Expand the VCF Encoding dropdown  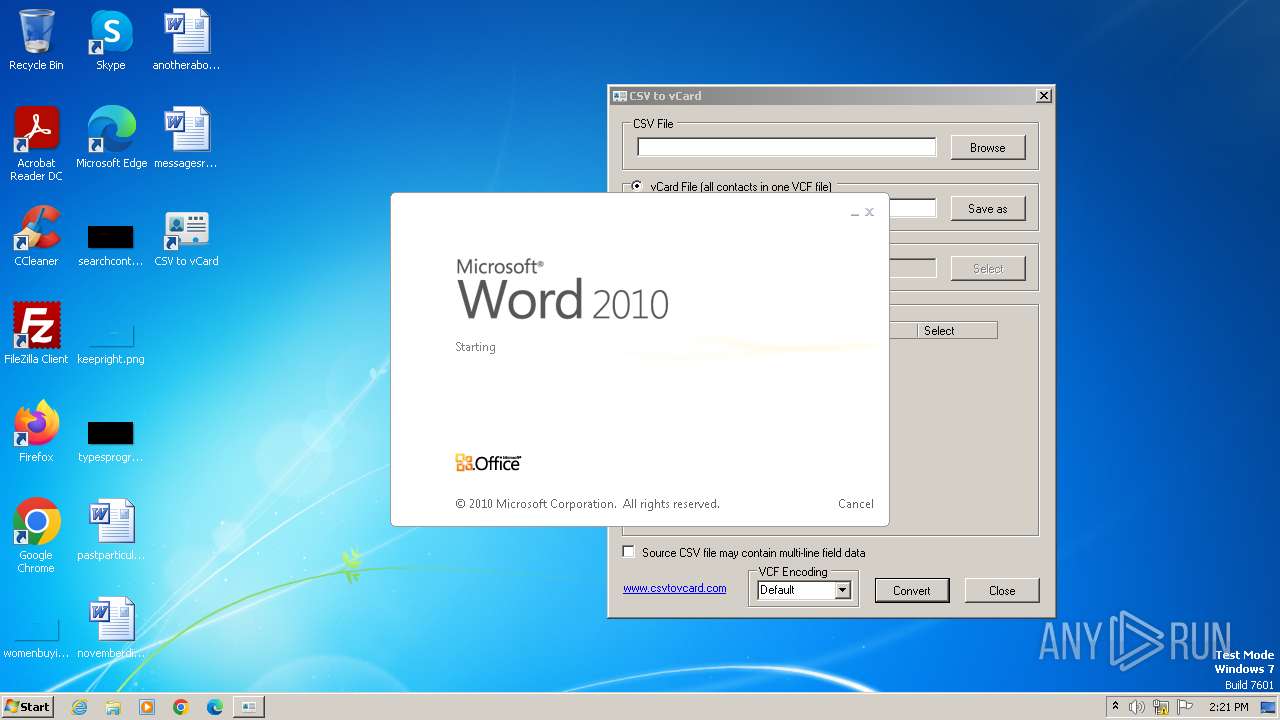pyautogui.click(x=842, y=590)
